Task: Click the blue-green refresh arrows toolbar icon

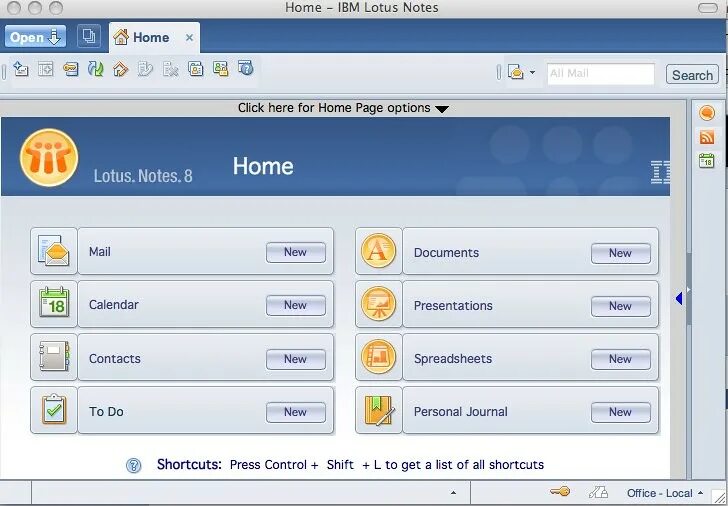Action: point(96,69)
